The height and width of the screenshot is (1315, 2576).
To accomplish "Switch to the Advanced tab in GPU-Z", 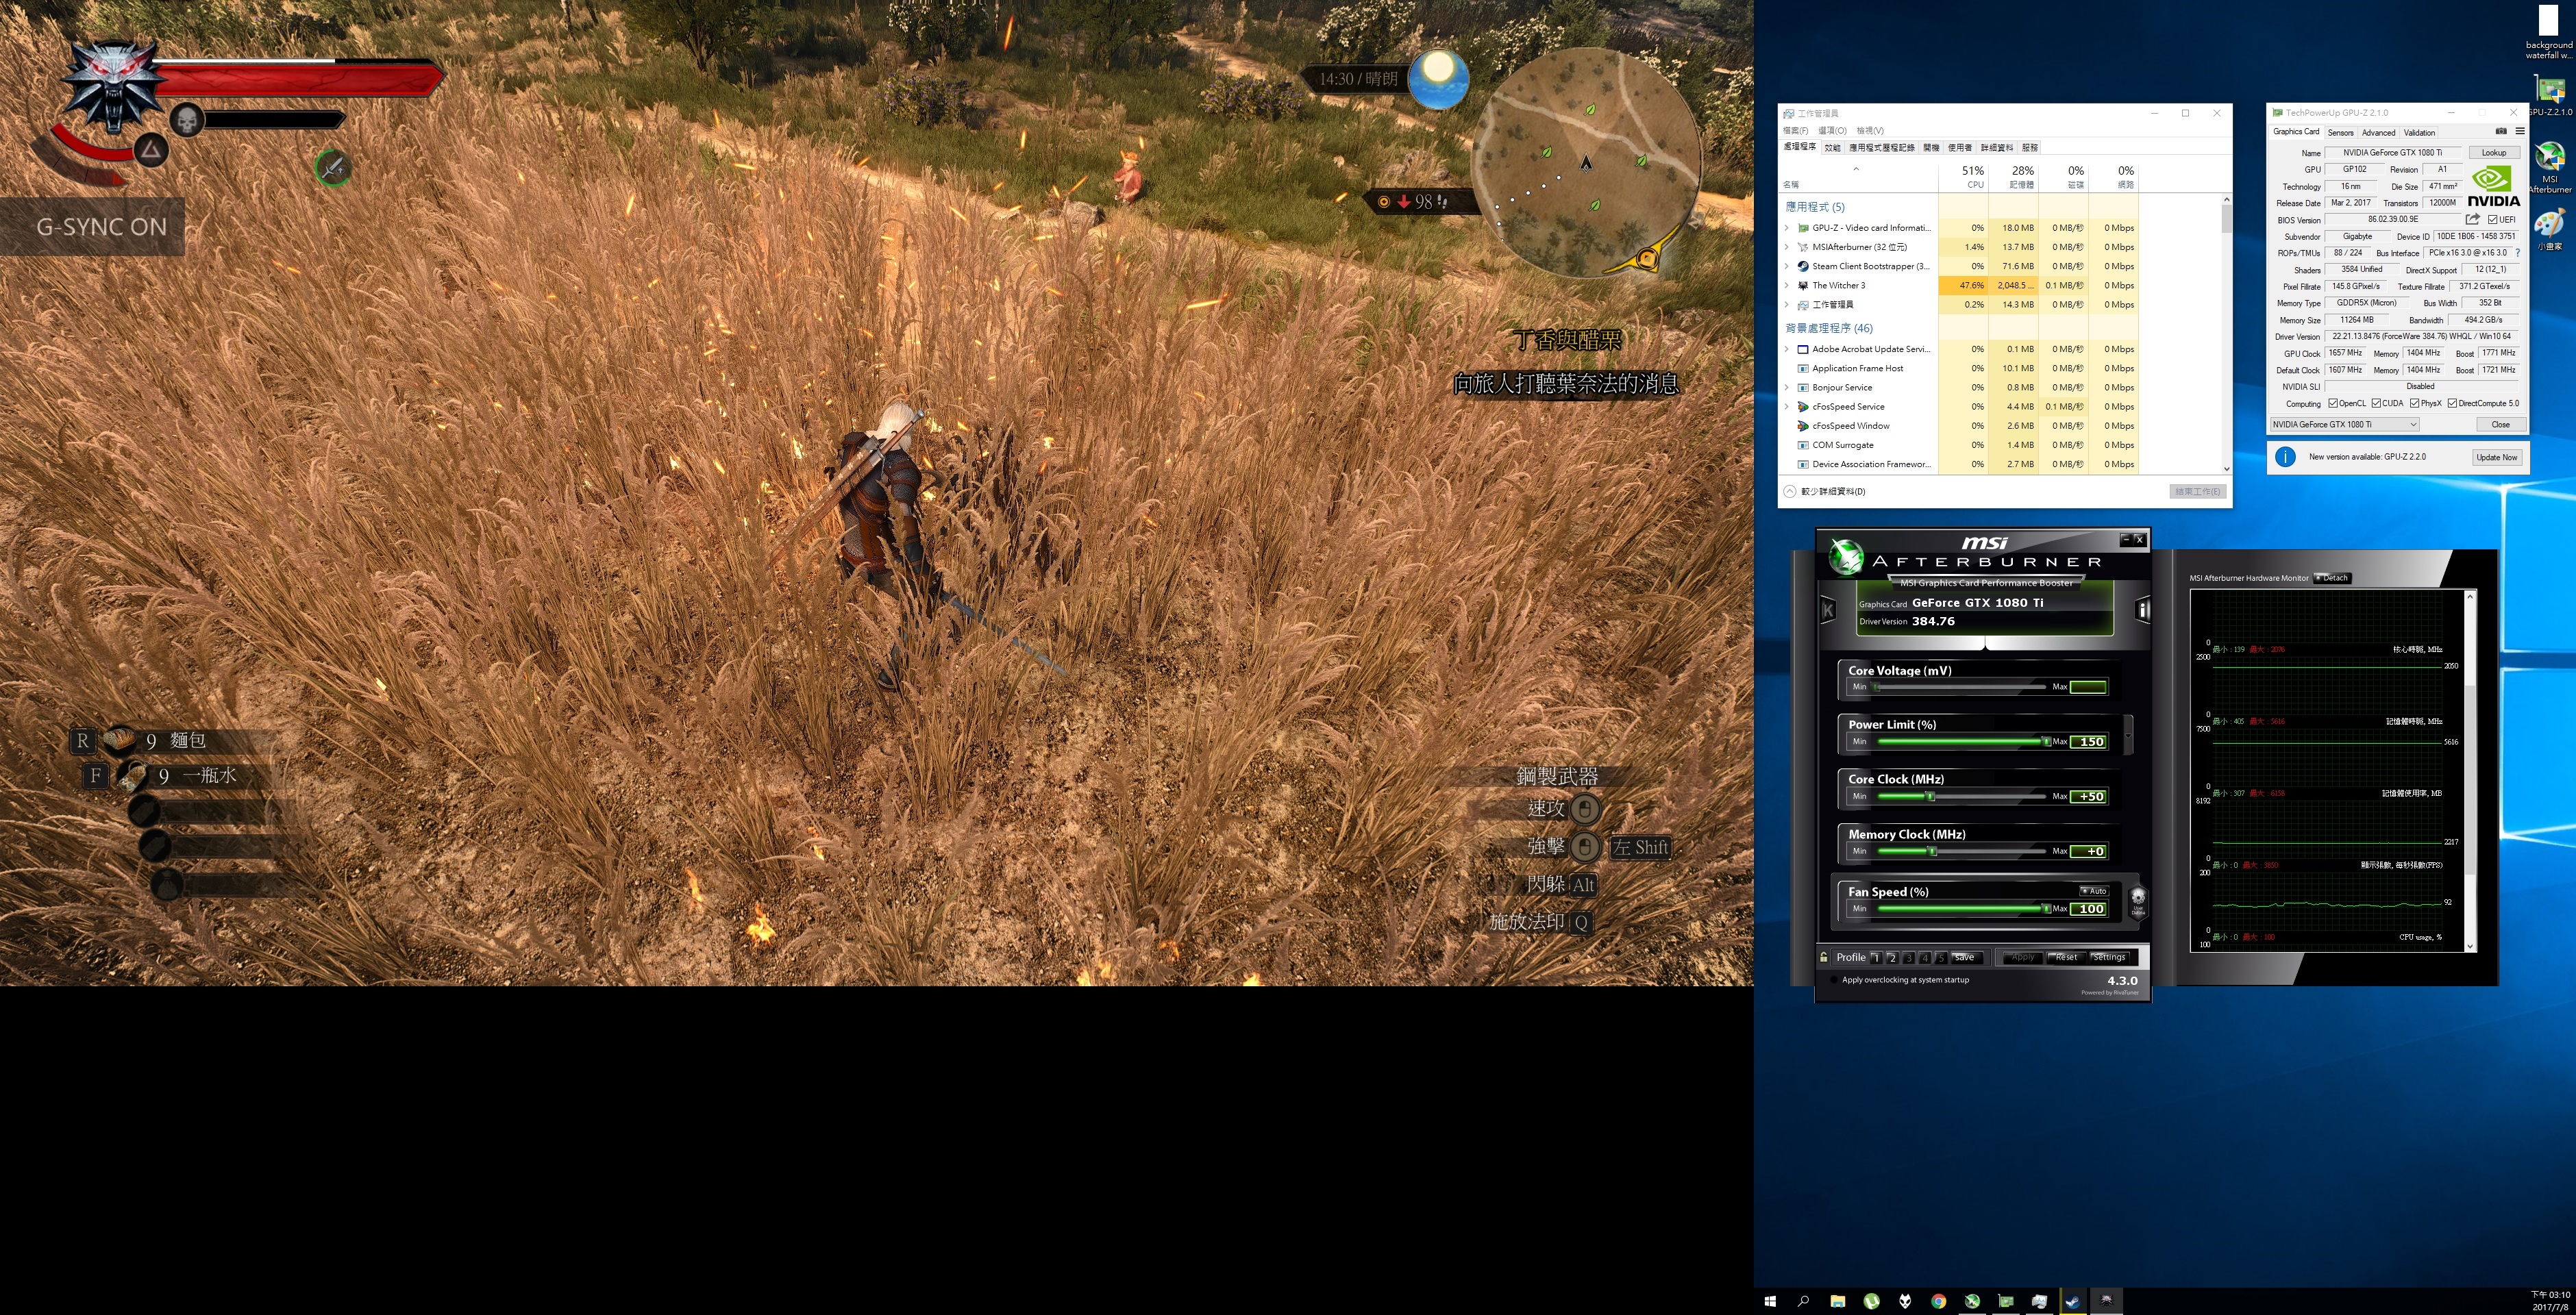I will tap(2378, 132).
